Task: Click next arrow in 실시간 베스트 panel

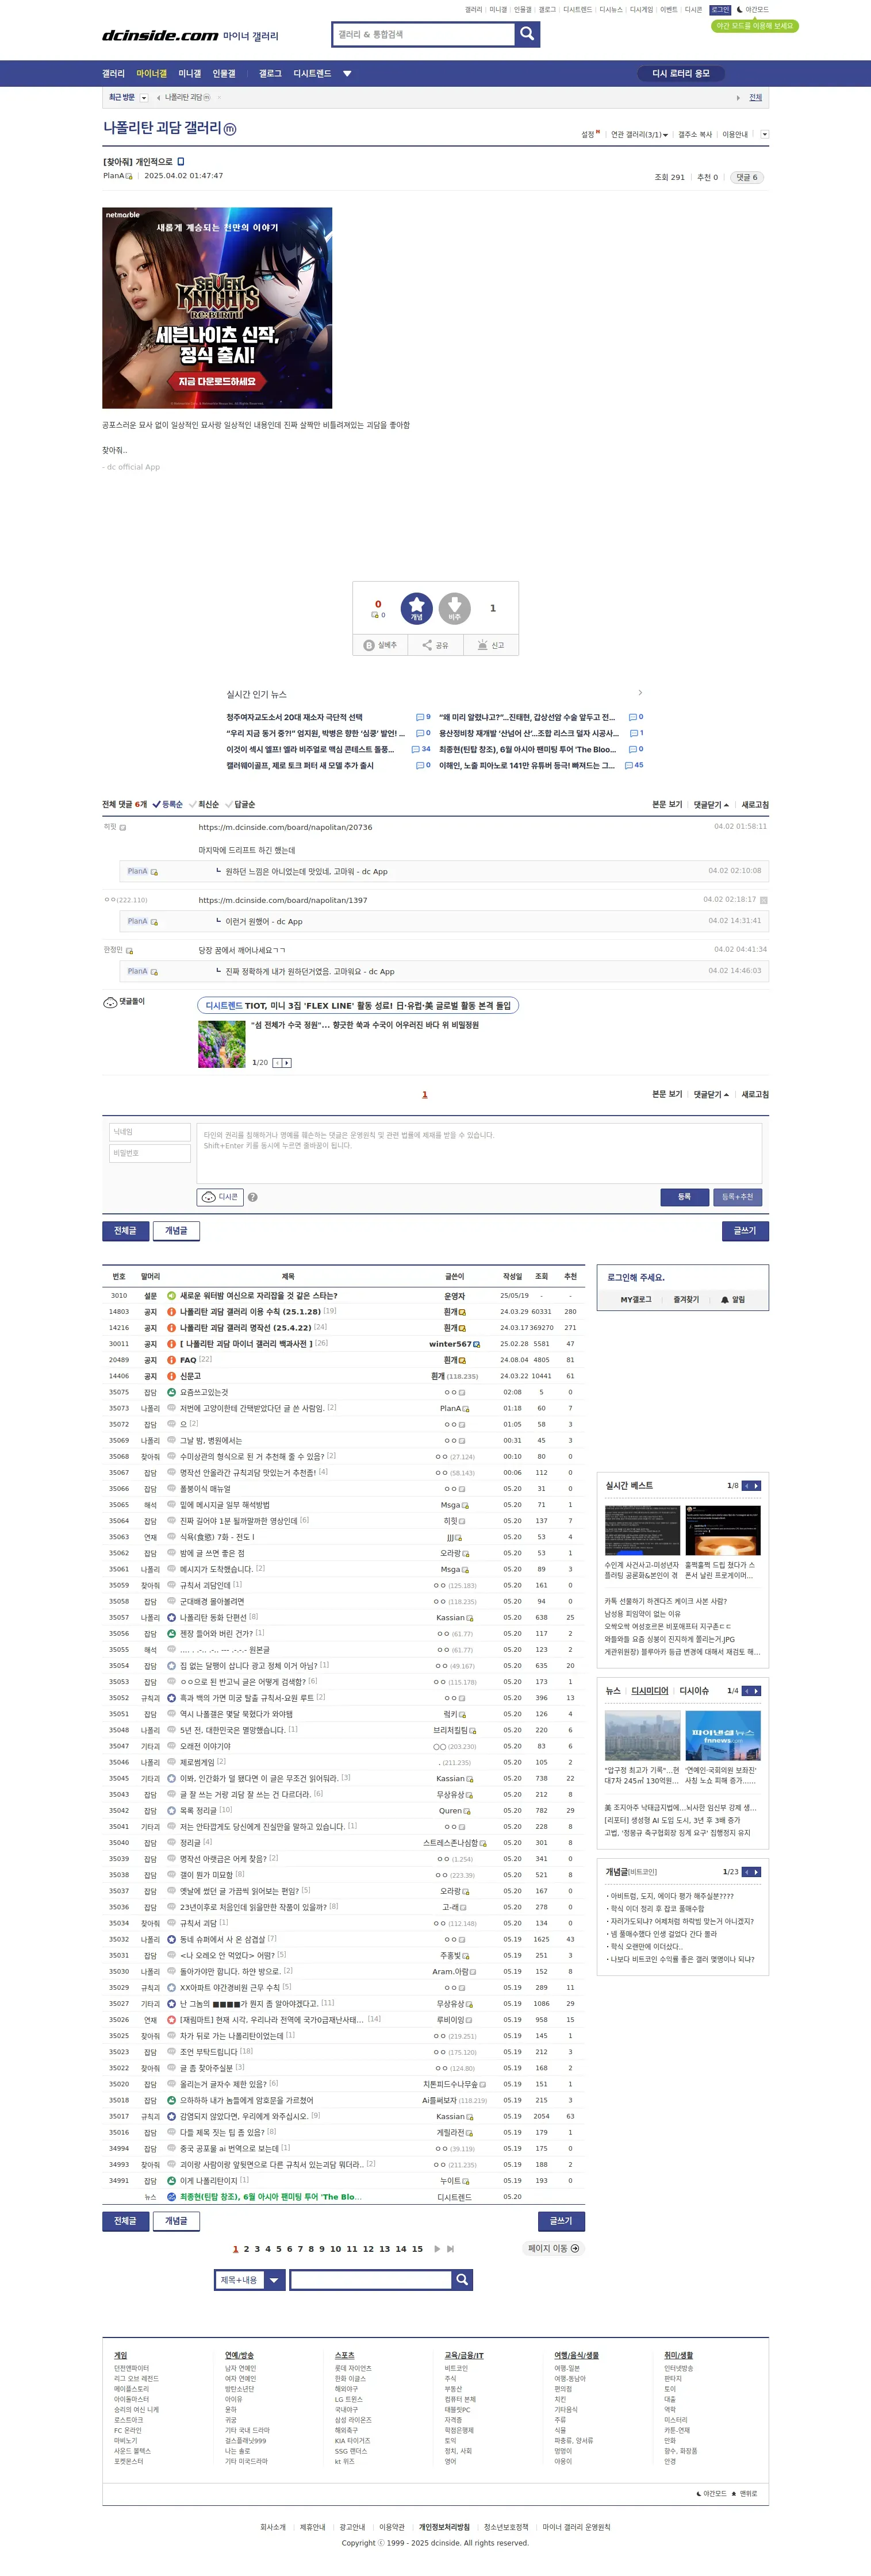Action: pyautogui.click(x=756, y=1486)
